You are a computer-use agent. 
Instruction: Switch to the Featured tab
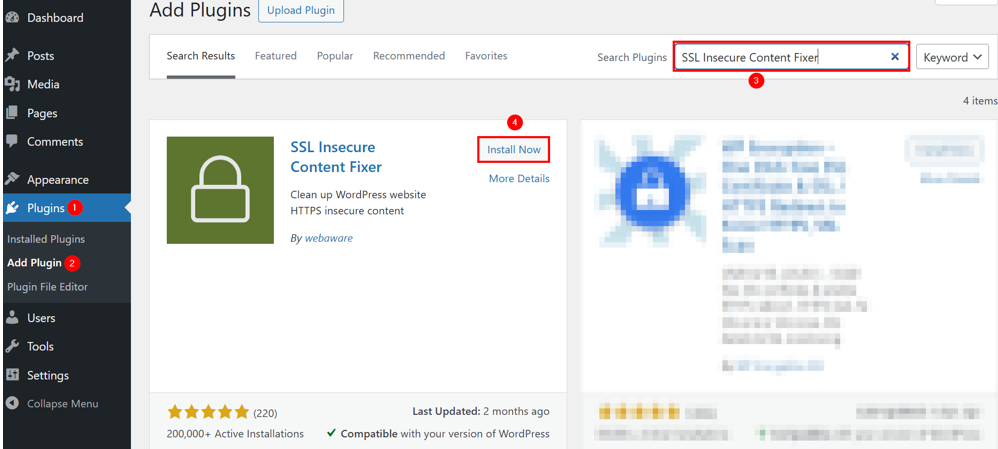276,56
